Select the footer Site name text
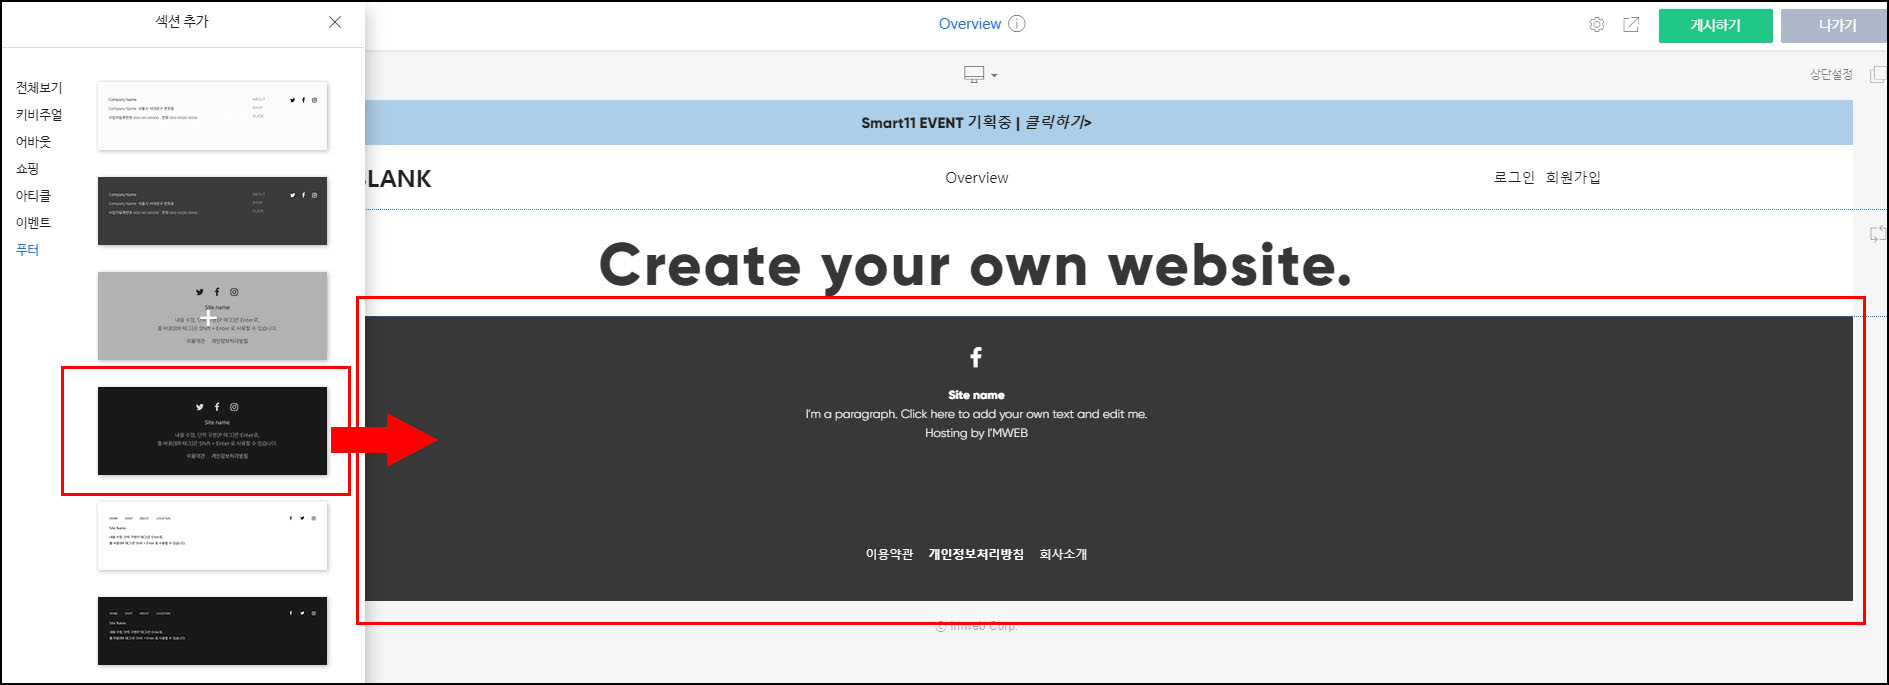The image size is (1889, 685). [x=976, y=395]
